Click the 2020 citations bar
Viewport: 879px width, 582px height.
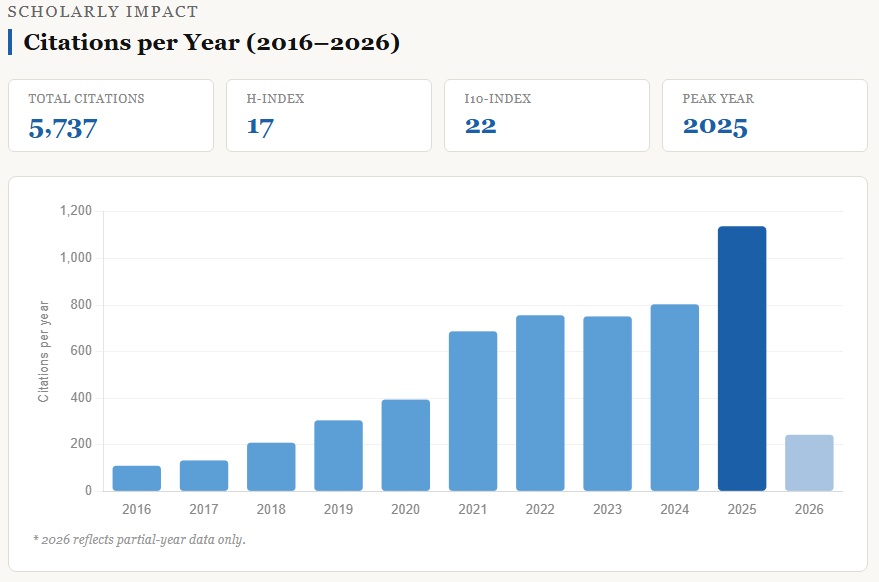[406, 445]
